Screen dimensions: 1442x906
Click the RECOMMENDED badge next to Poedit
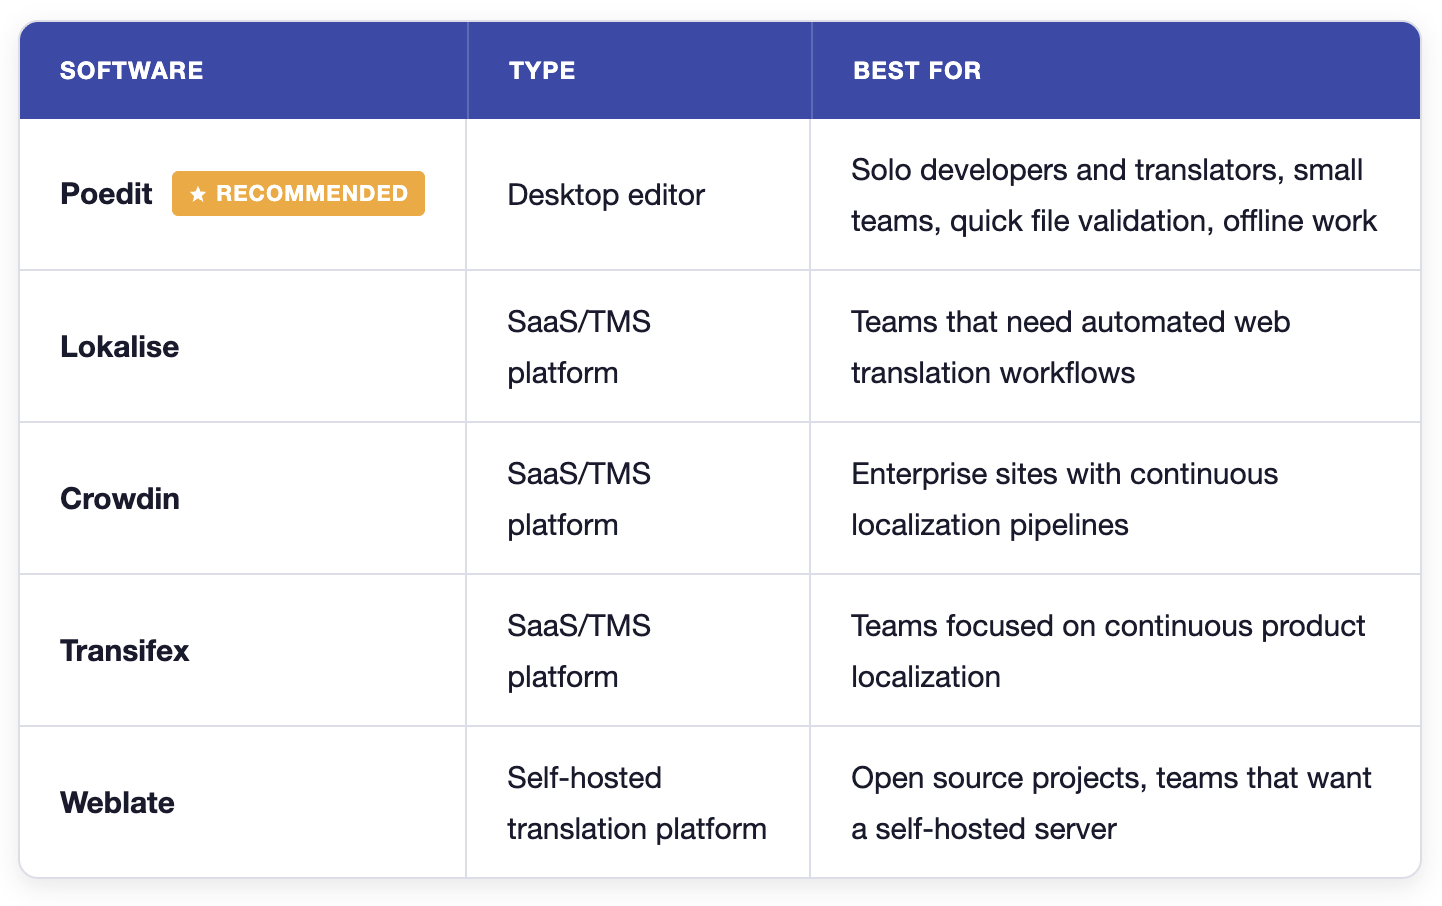coord(298,194)
